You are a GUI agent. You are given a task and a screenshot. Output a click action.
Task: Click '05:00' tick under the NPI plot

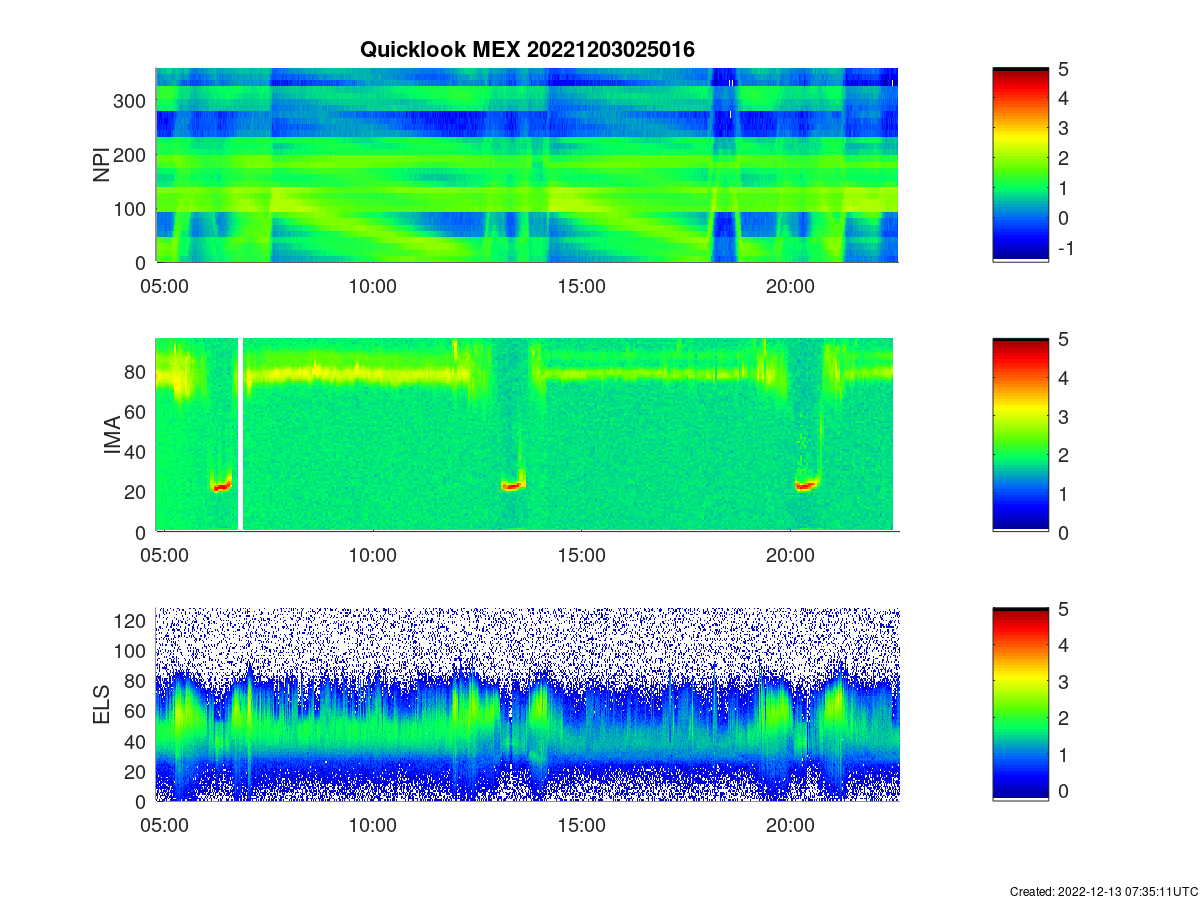[165, 287]
